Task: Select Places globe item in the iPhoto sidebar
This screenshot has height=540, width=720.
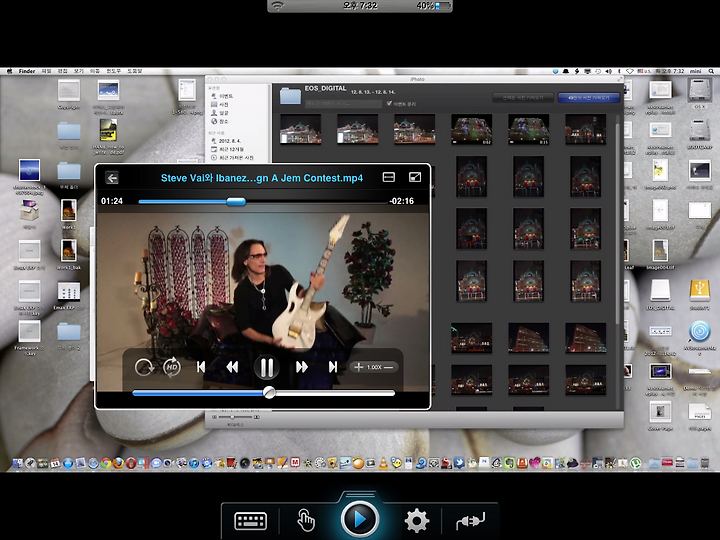Action: pyautogui.click(x=219, y=121)
